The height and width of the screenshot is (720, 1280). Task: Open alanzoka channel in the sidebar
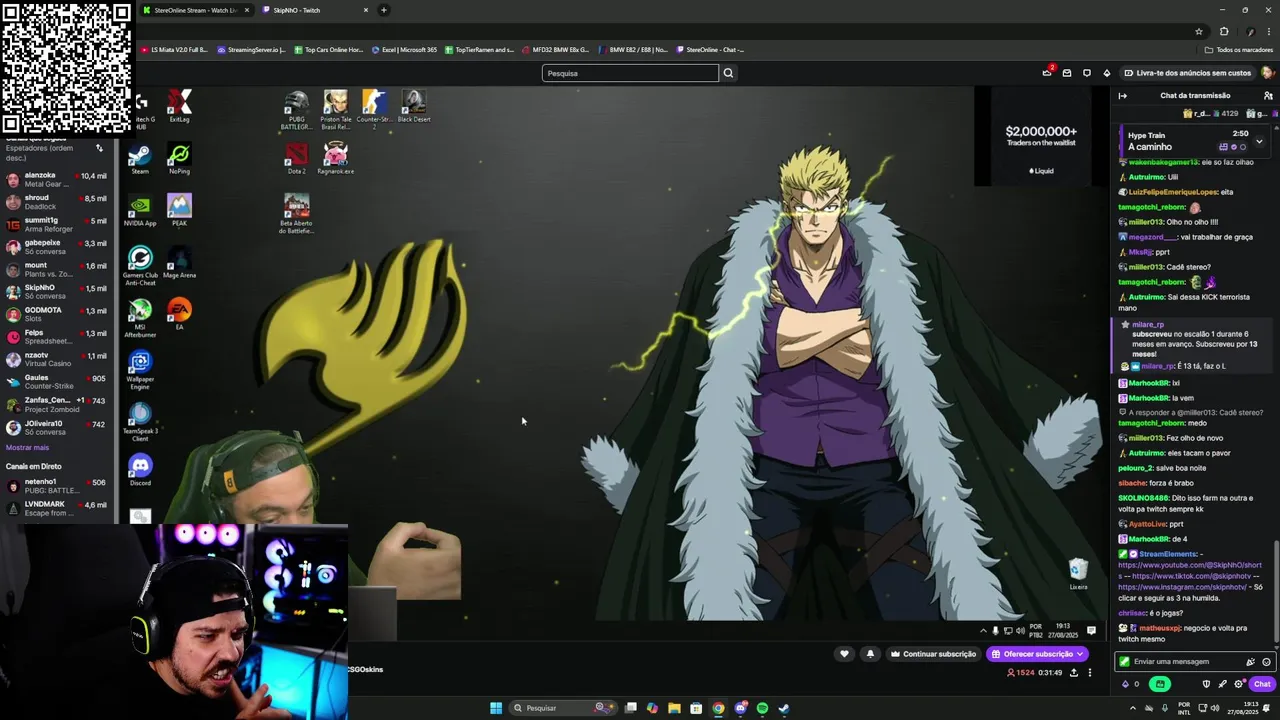click(55, 179)
